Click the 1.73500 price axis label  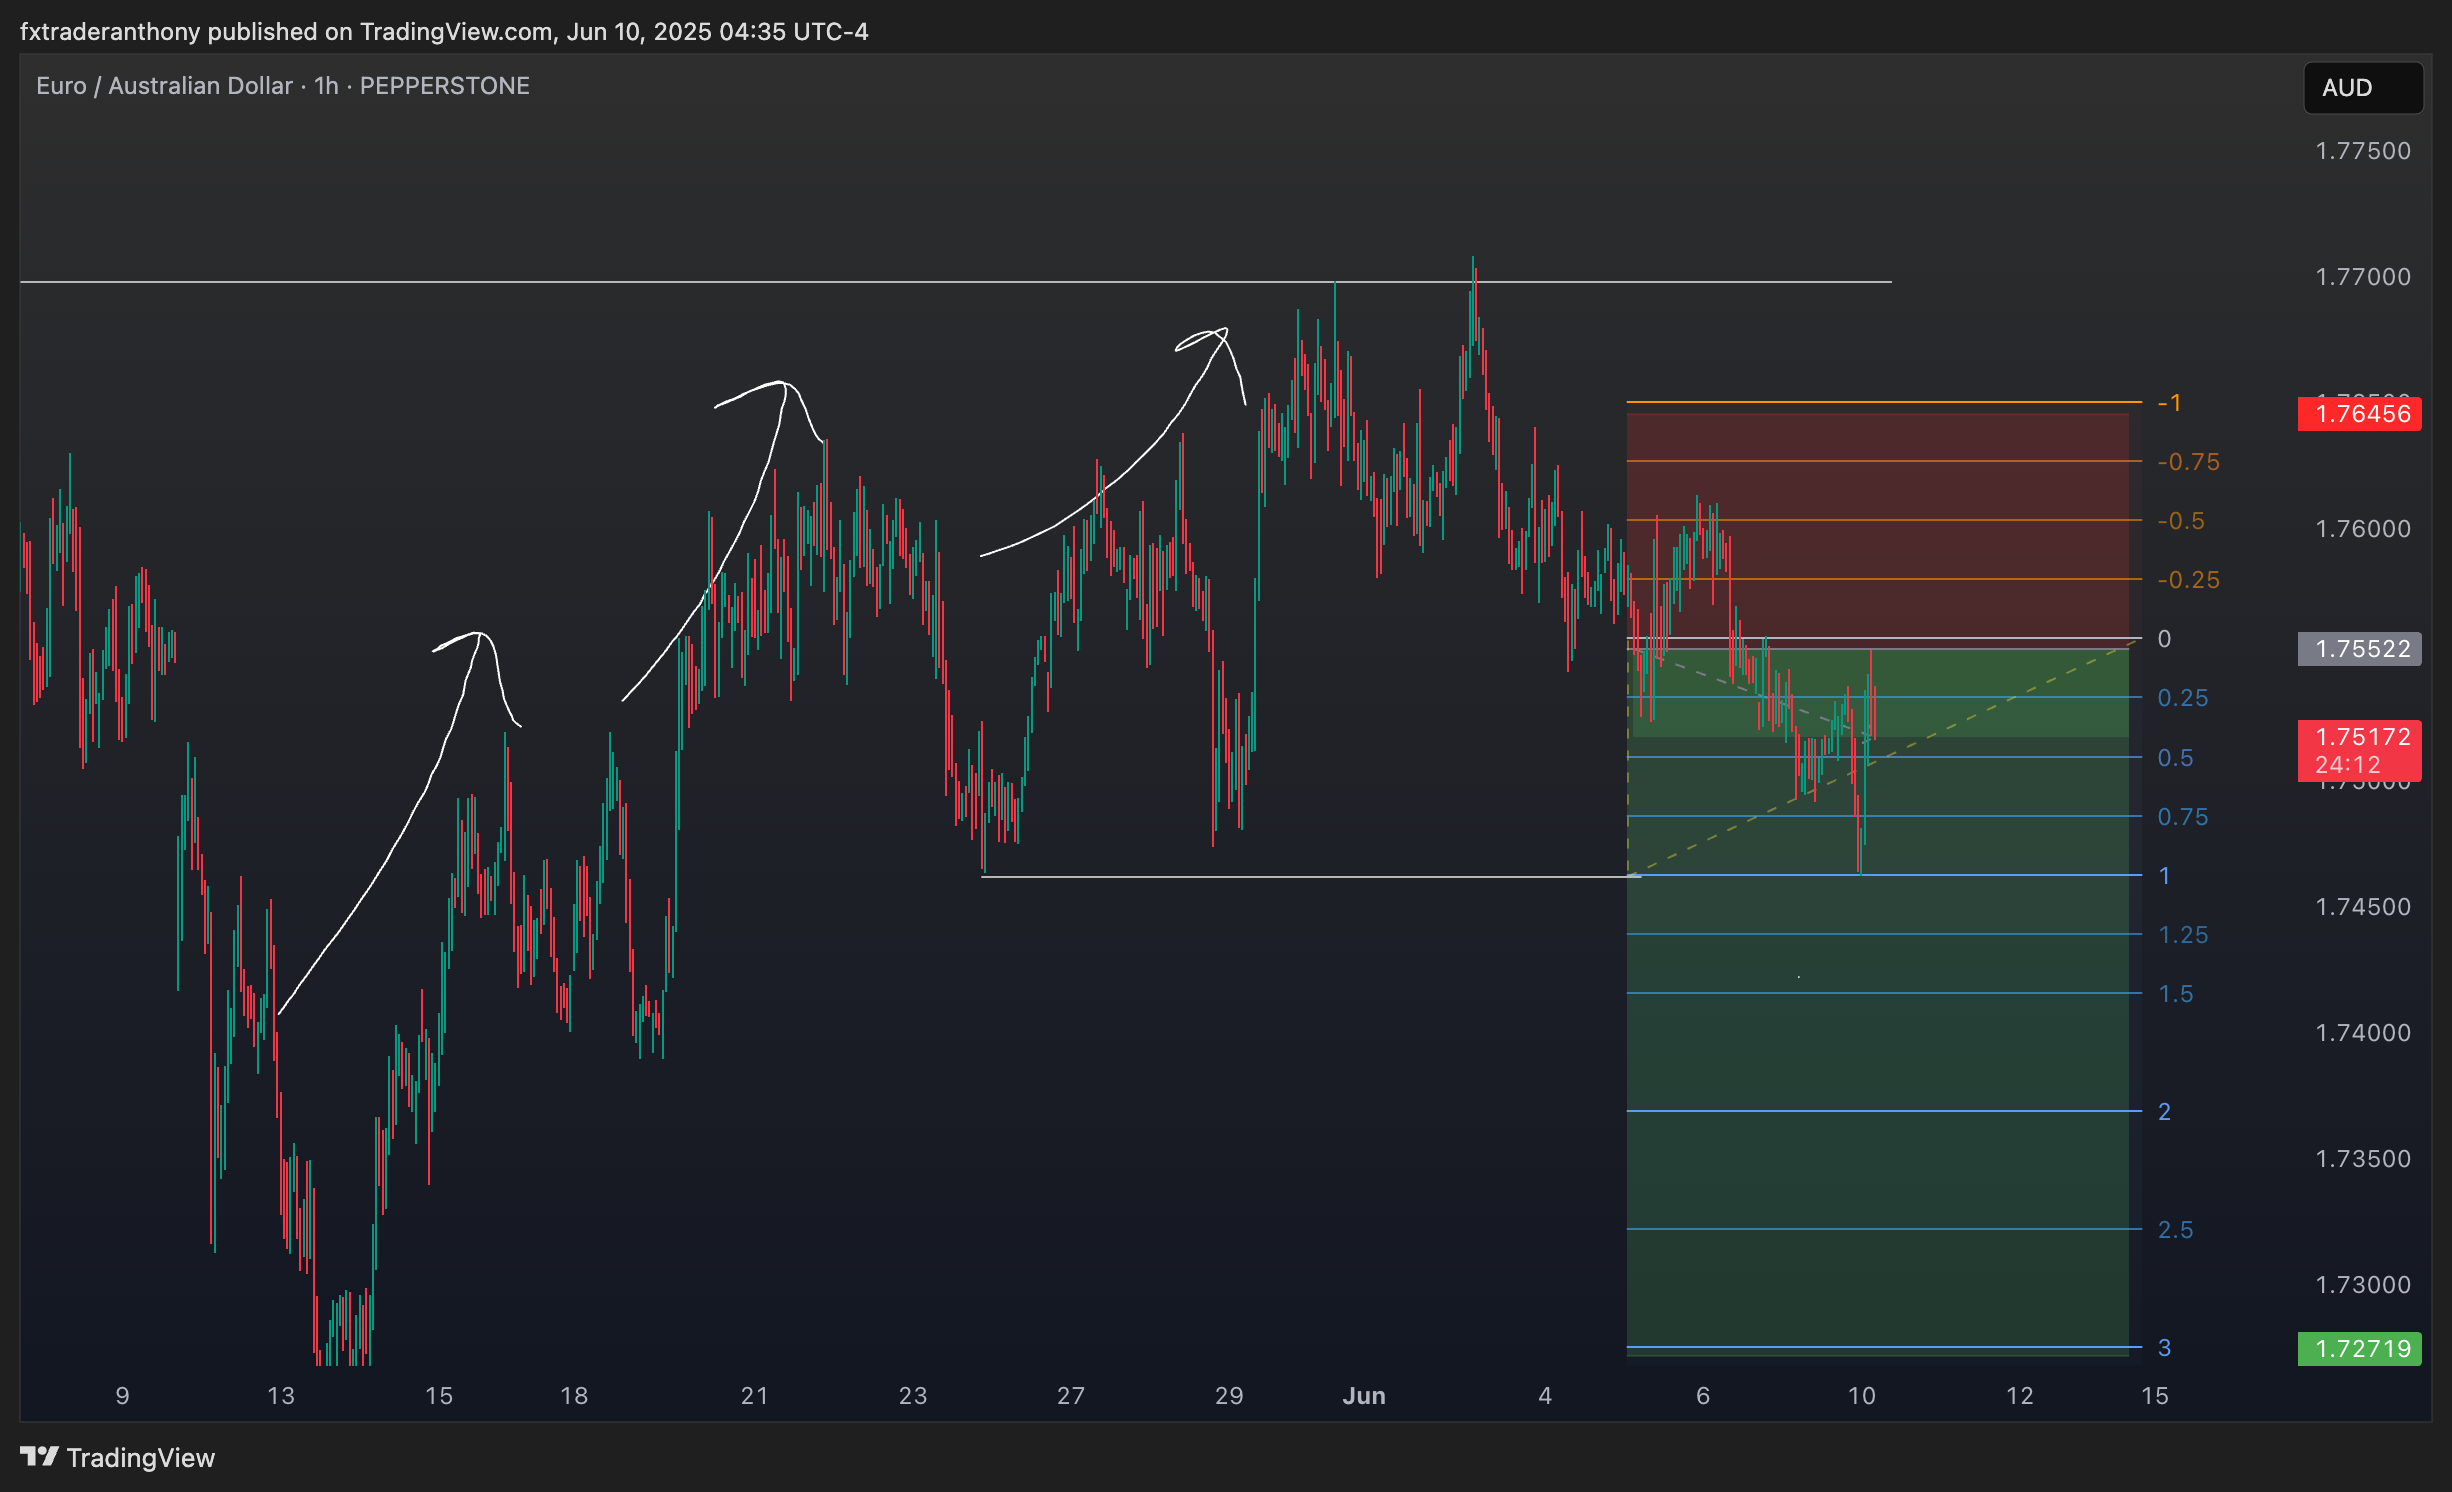pos(2363,1159)
